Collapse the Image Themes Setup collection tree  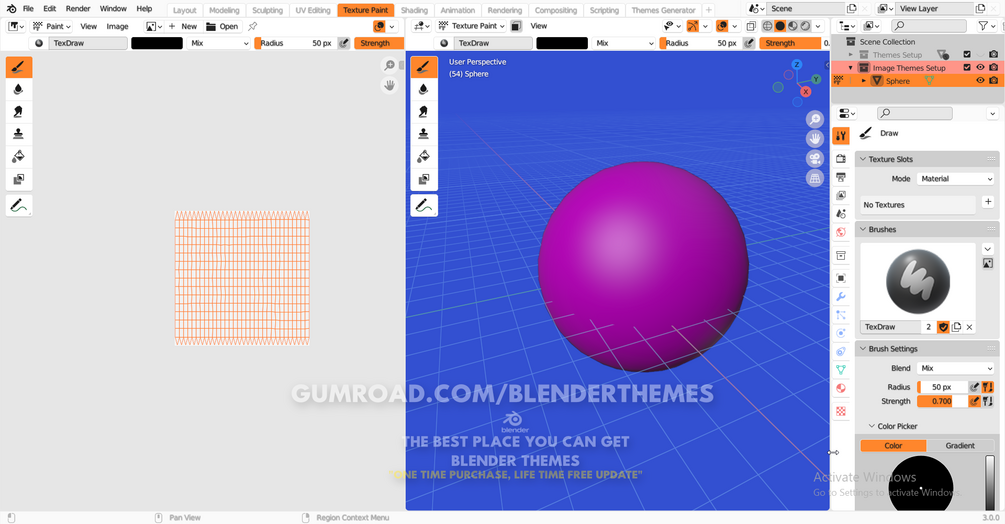[x=851, y=67]
